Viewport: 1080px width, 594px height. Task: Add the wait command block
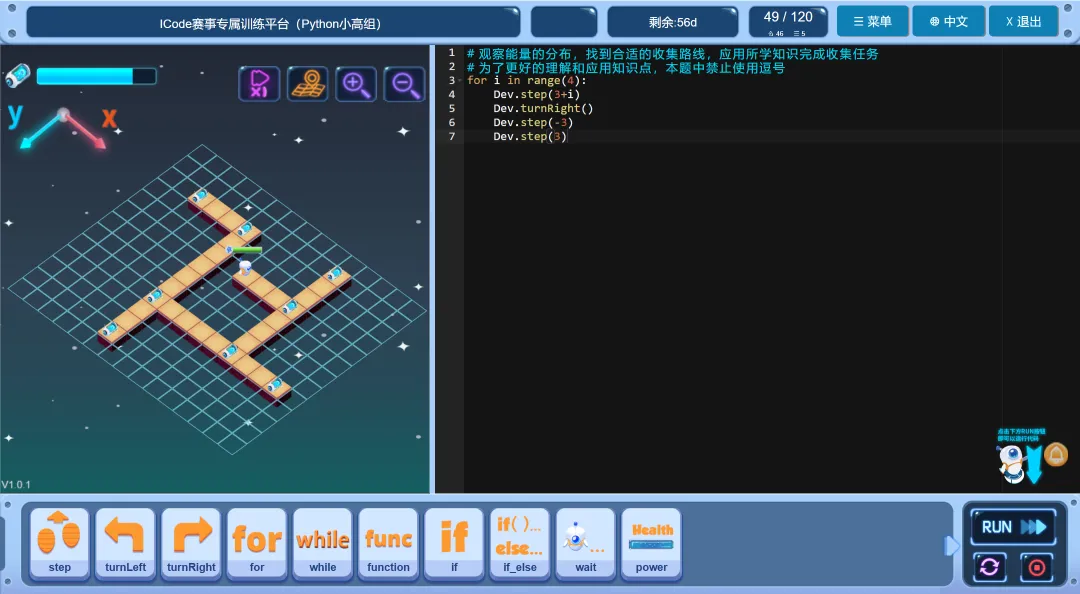tap(585, 544)
